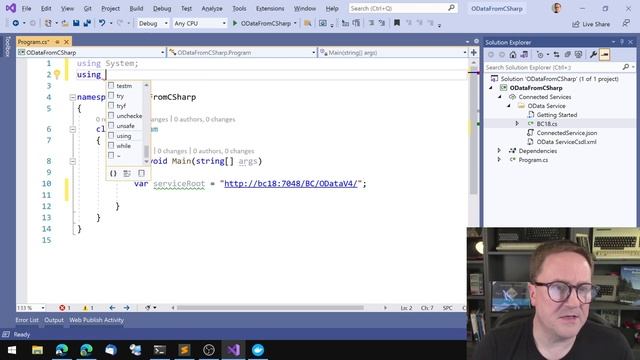Switch to the Error List tab
This screenshot has height=360, width=640.
[x=27, y=320]
